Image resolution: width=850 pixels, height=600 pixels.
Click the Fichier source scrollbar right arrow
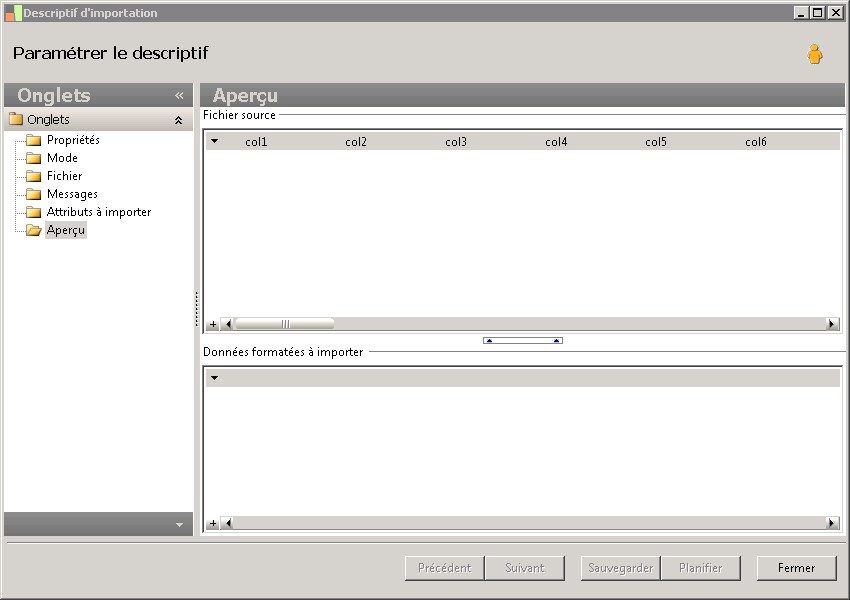point(832,324)
